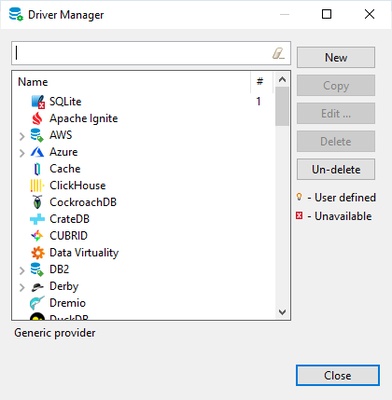Click the Derby hat icon

[37, 287]
